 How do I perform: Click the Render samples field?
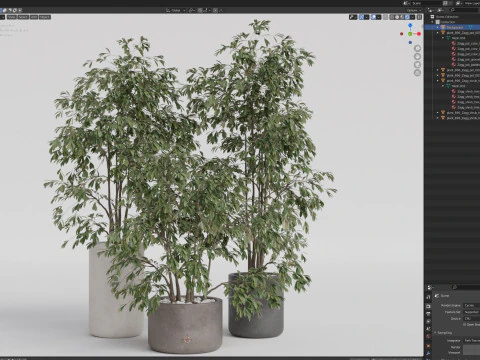tap(471, 347)
